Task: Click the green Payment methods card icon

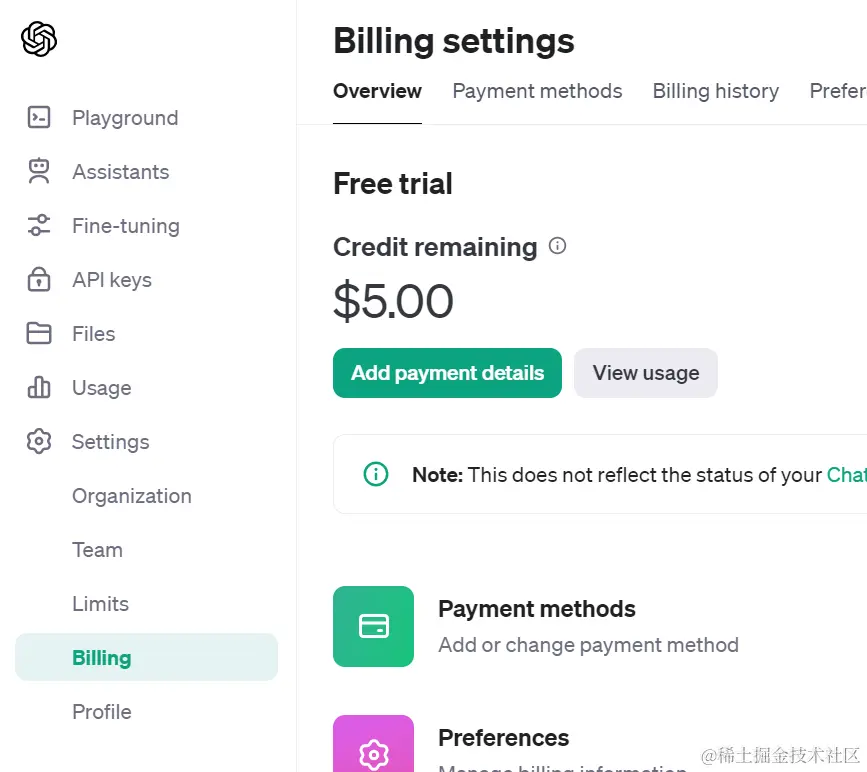Action: point(373,627)
